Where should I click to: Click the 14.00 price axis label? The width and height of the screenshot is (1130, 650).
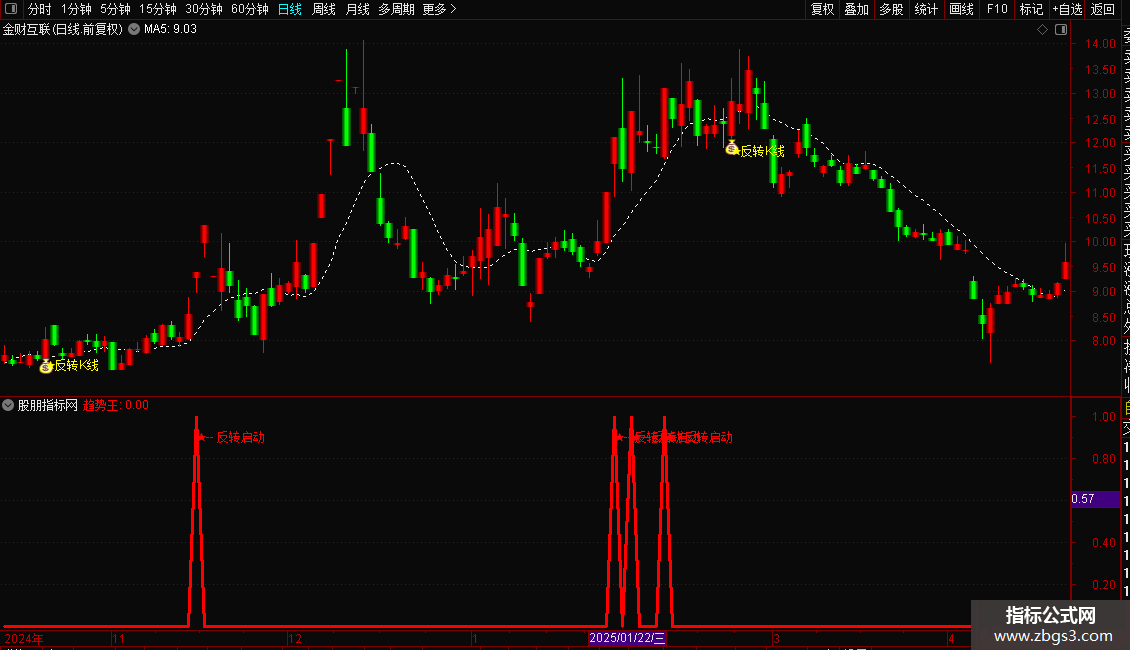[1100, 44]
